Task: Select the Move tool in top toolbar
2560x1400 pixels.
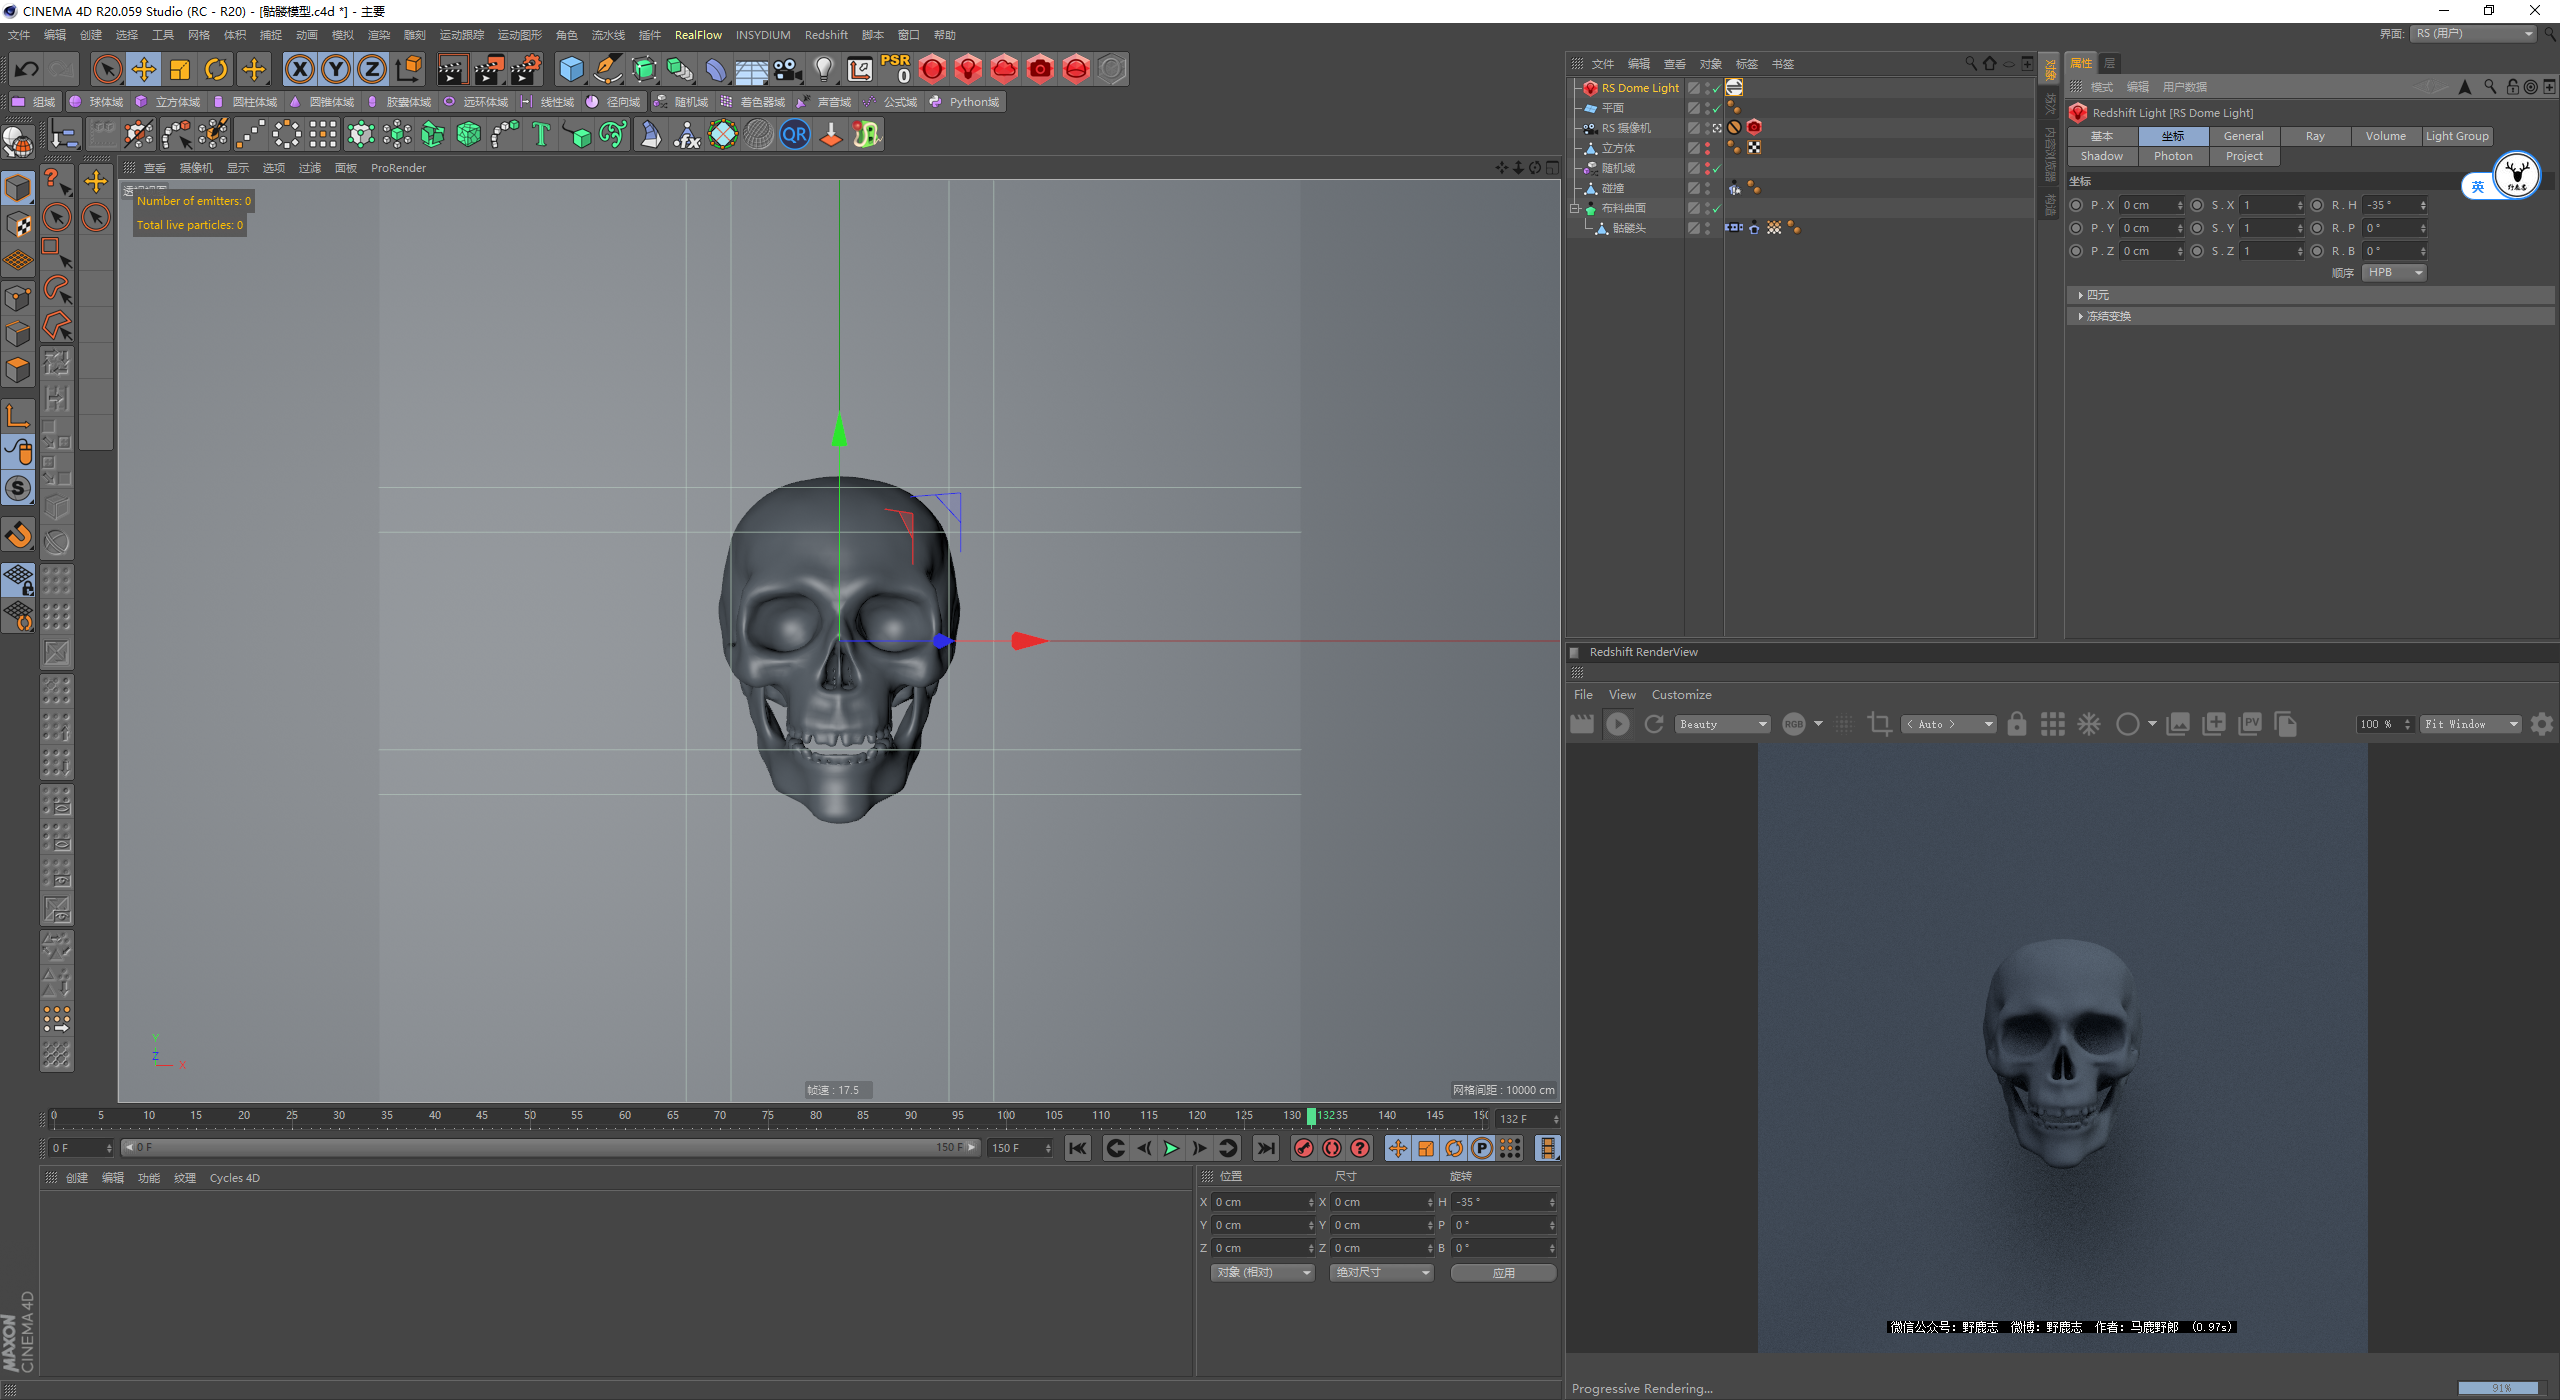Action: click(x=144, y=69)
